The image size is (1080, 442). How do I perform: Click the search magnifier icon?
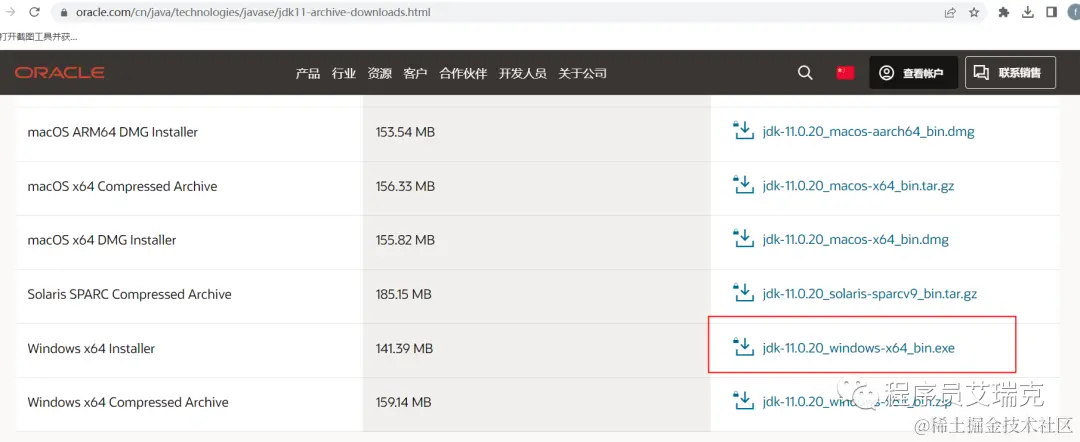coord(805,72)
